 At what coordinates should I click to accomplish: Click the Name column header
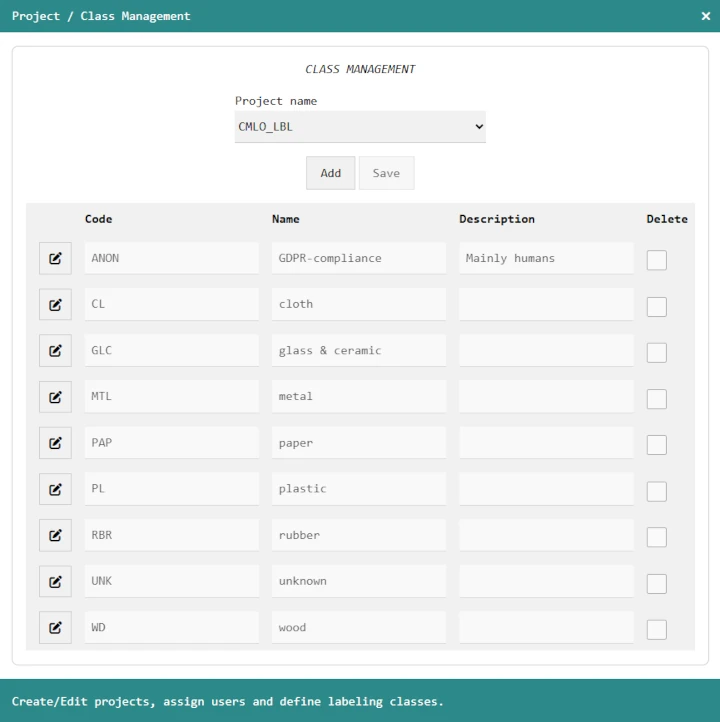[x=285, y=219]
